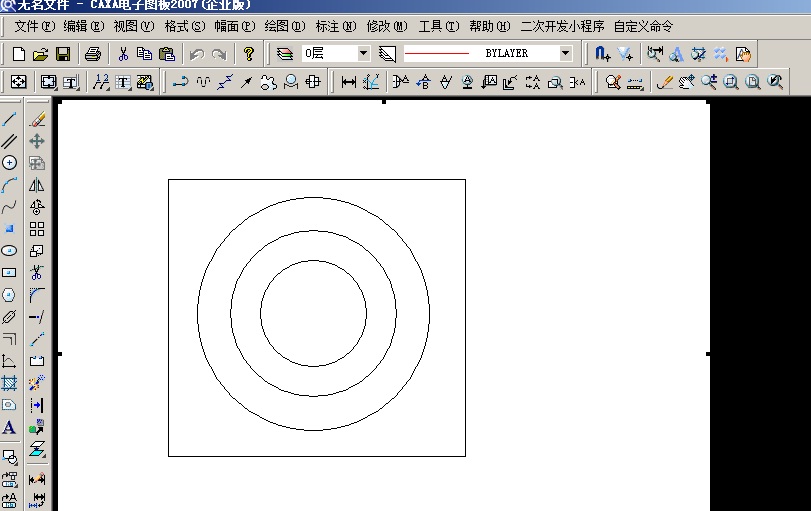Viewport: 811px width, 511px height.
Task: Open the layer dropdown showing 0层
Action: click(336, 53)
